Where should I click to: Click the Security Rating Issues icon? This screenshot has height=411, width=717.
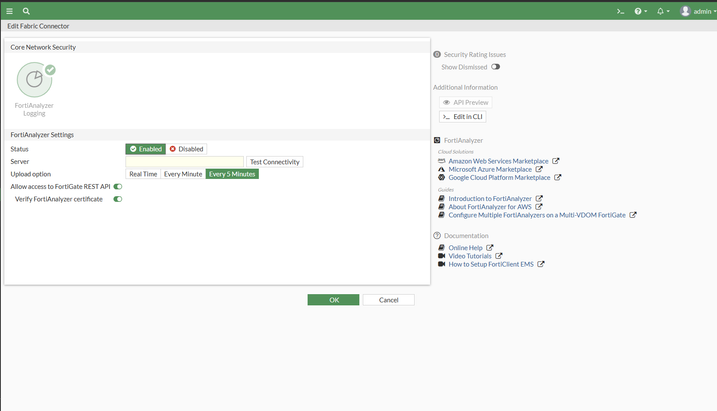[x=437, y=54]
